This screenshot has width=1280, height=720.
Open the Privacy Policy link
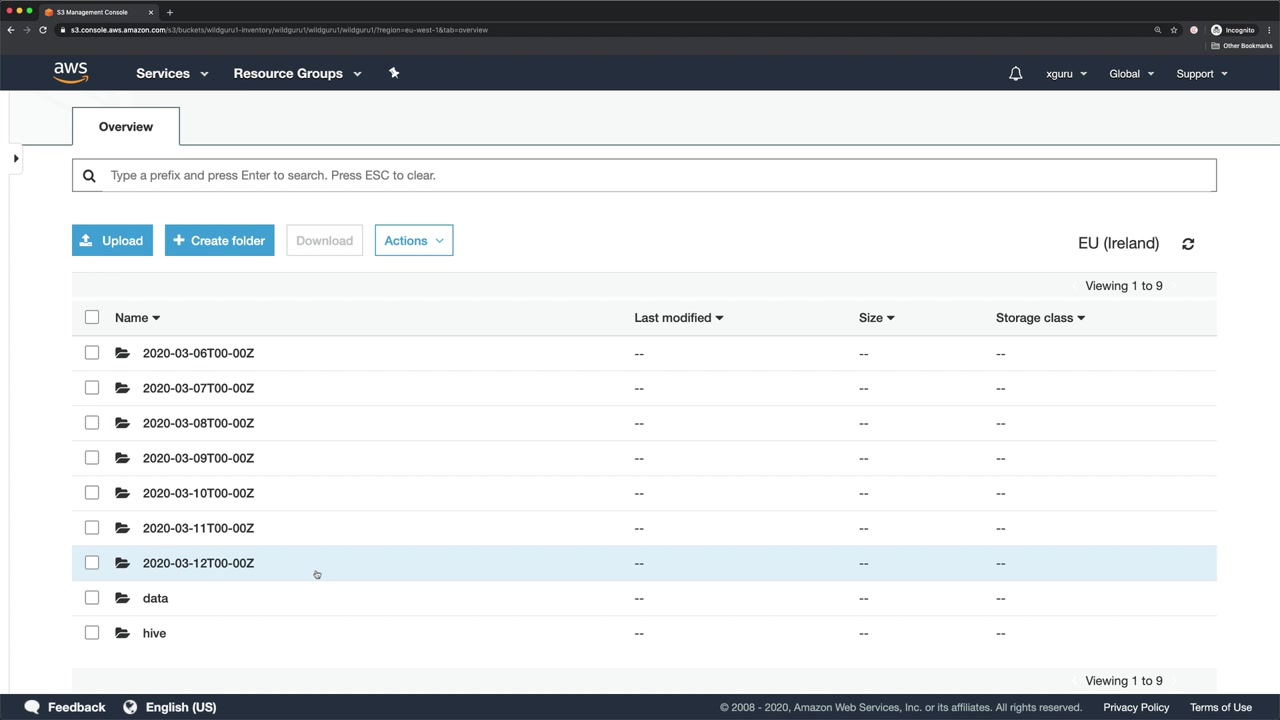pos(1136,707)
